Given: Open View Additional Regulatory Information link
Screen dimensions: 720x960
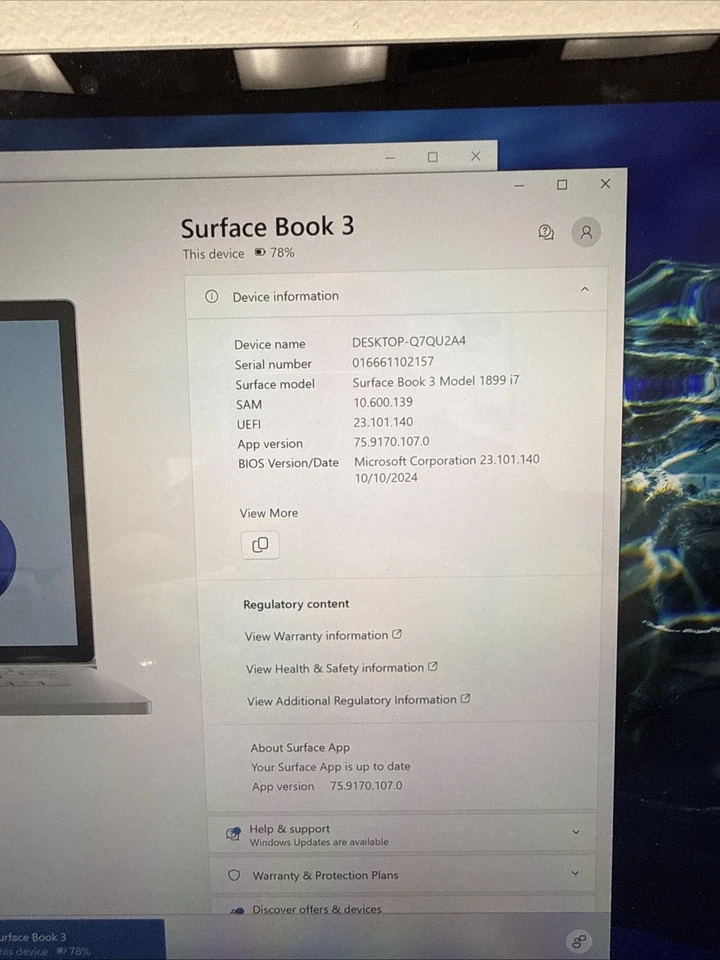Looking at the screenshot, I should click(359, 700).
